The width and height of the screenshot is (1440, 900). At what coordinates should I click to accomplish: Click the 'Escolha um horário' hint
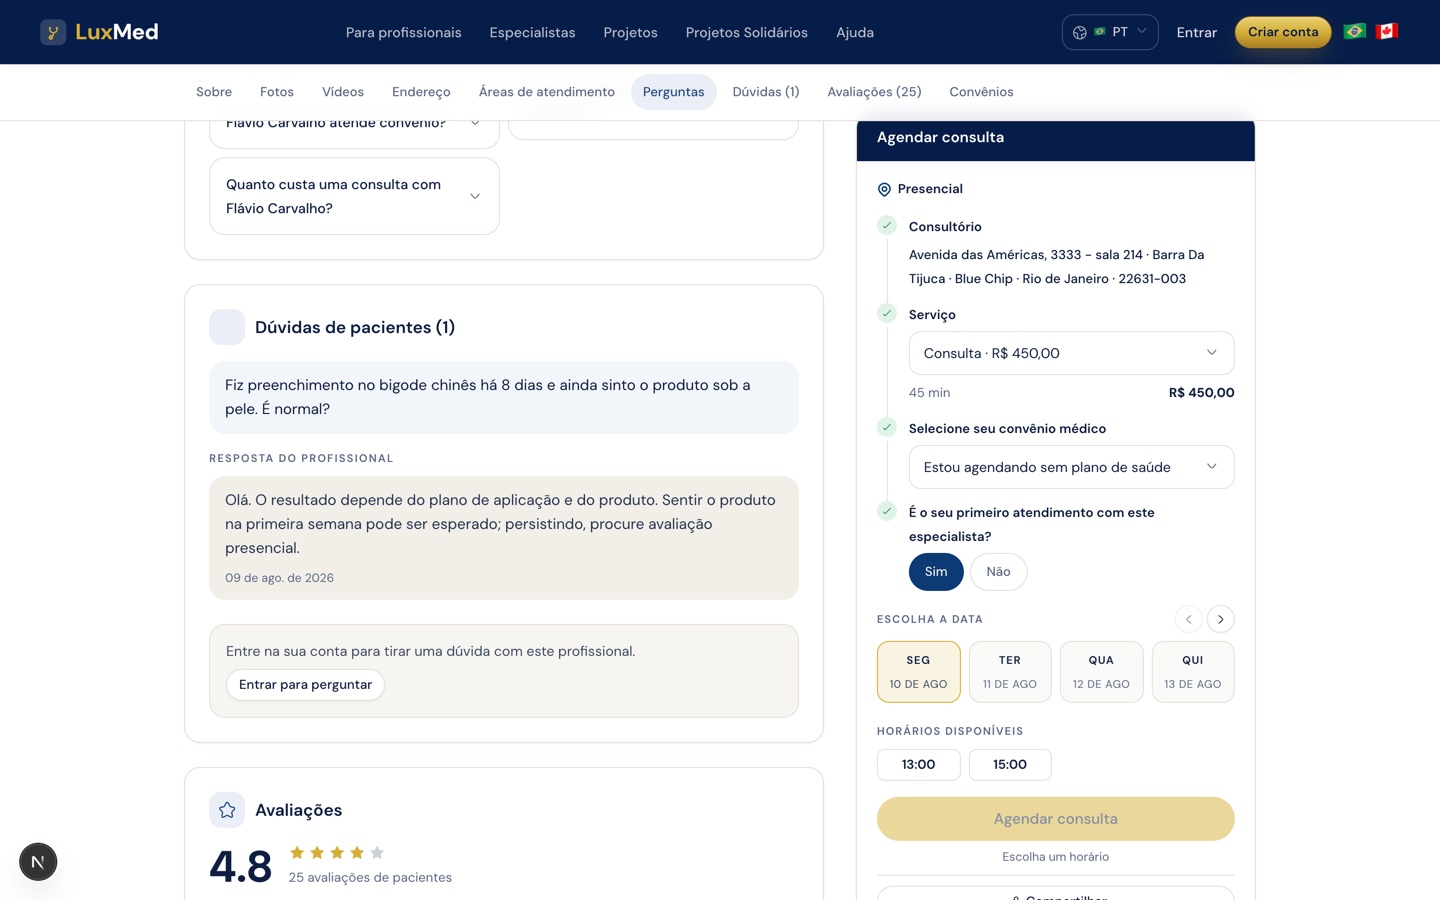coord(1055,857)
